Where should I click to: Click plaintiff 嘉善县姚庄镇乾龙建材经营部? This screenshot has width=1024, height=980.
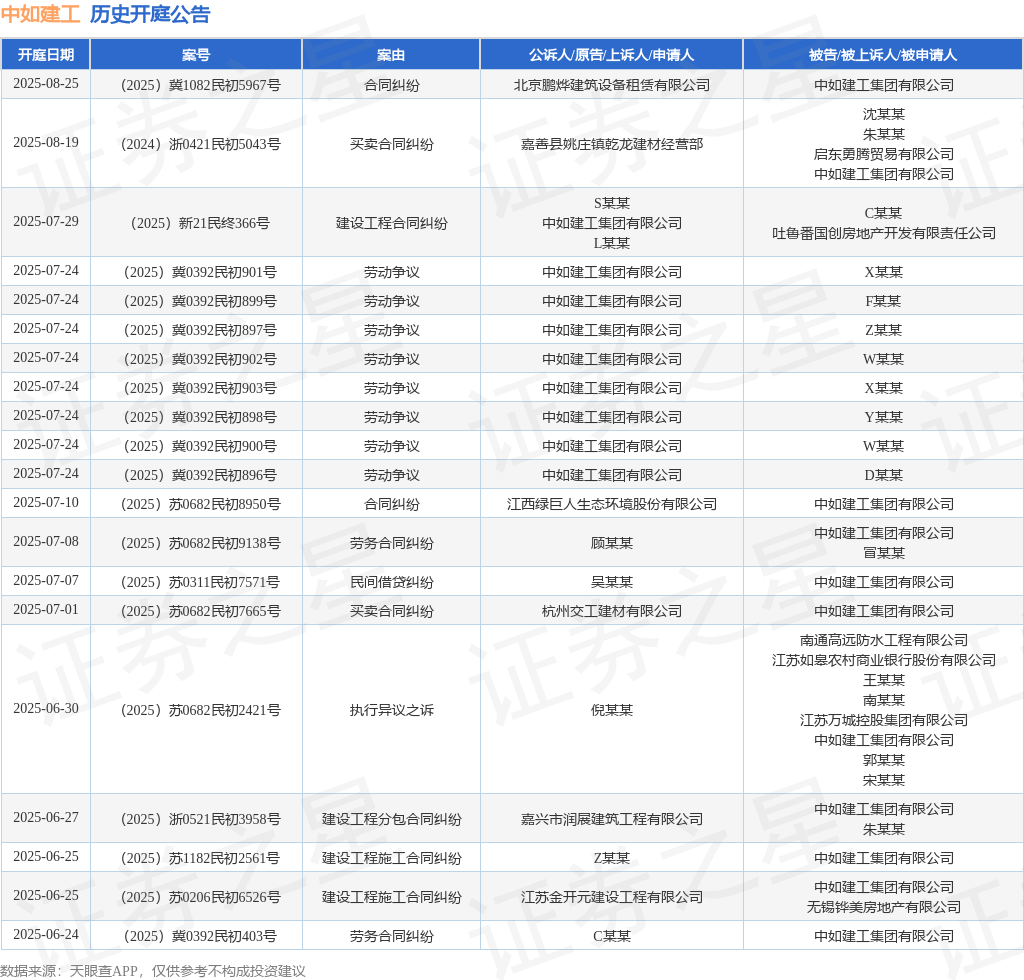click(611, 144)
